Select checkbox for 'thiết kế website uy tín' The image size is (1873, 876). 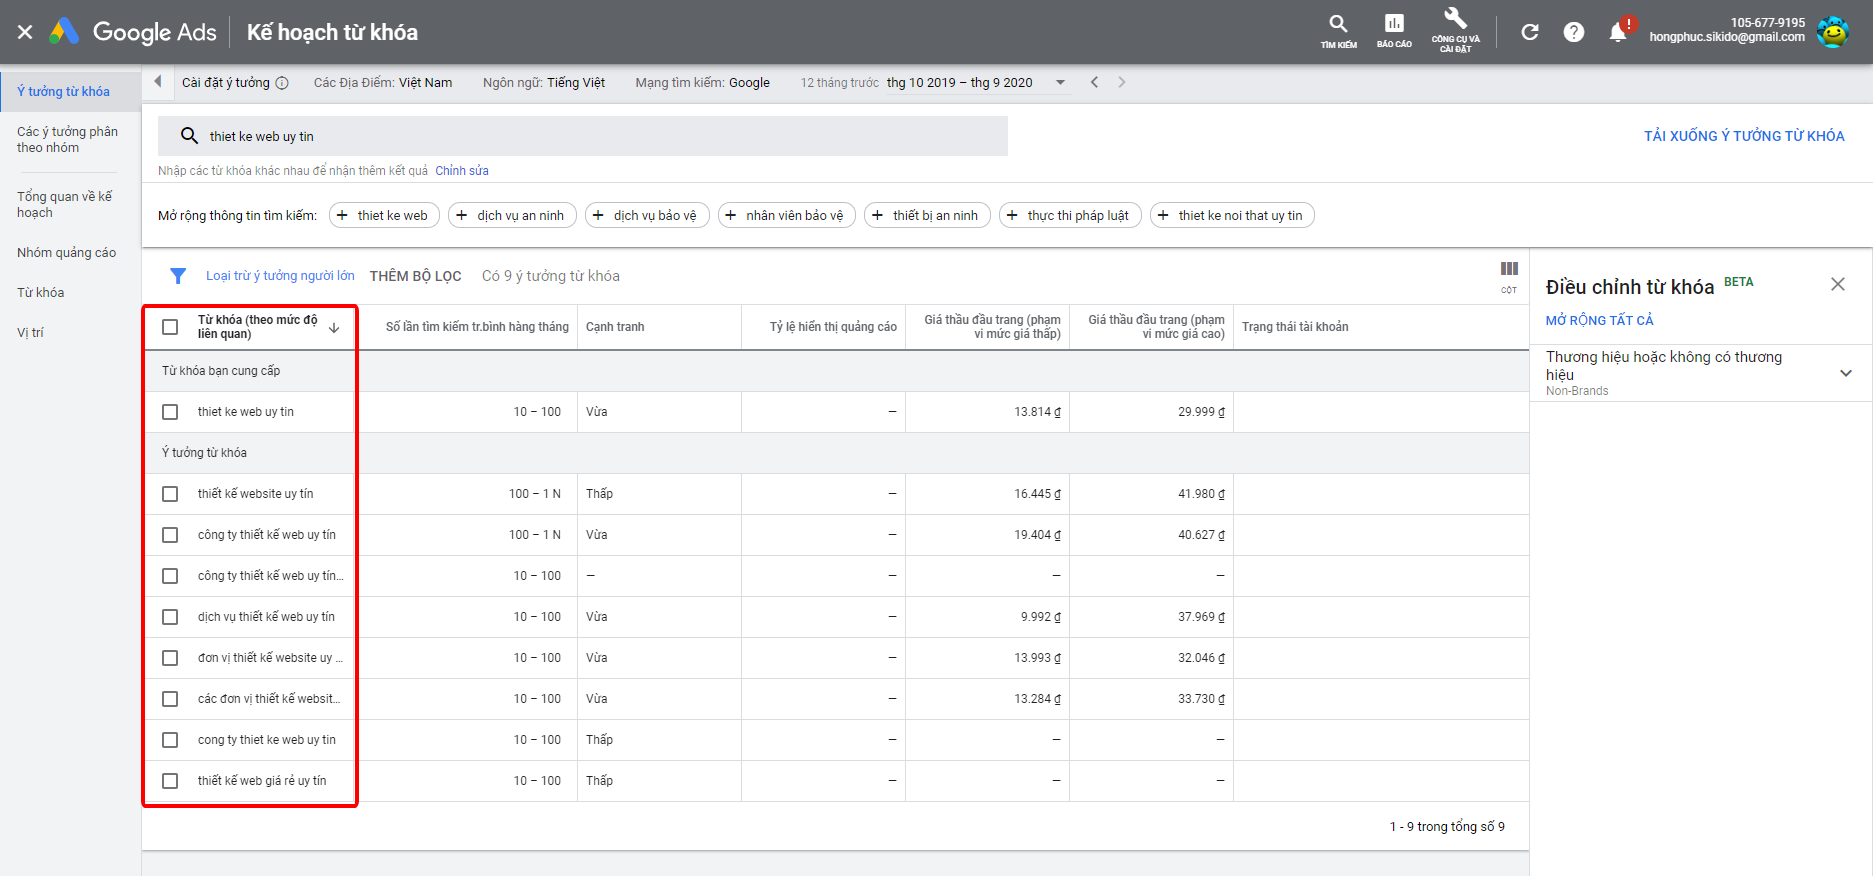pyautogui.click(x=170, y=494)
